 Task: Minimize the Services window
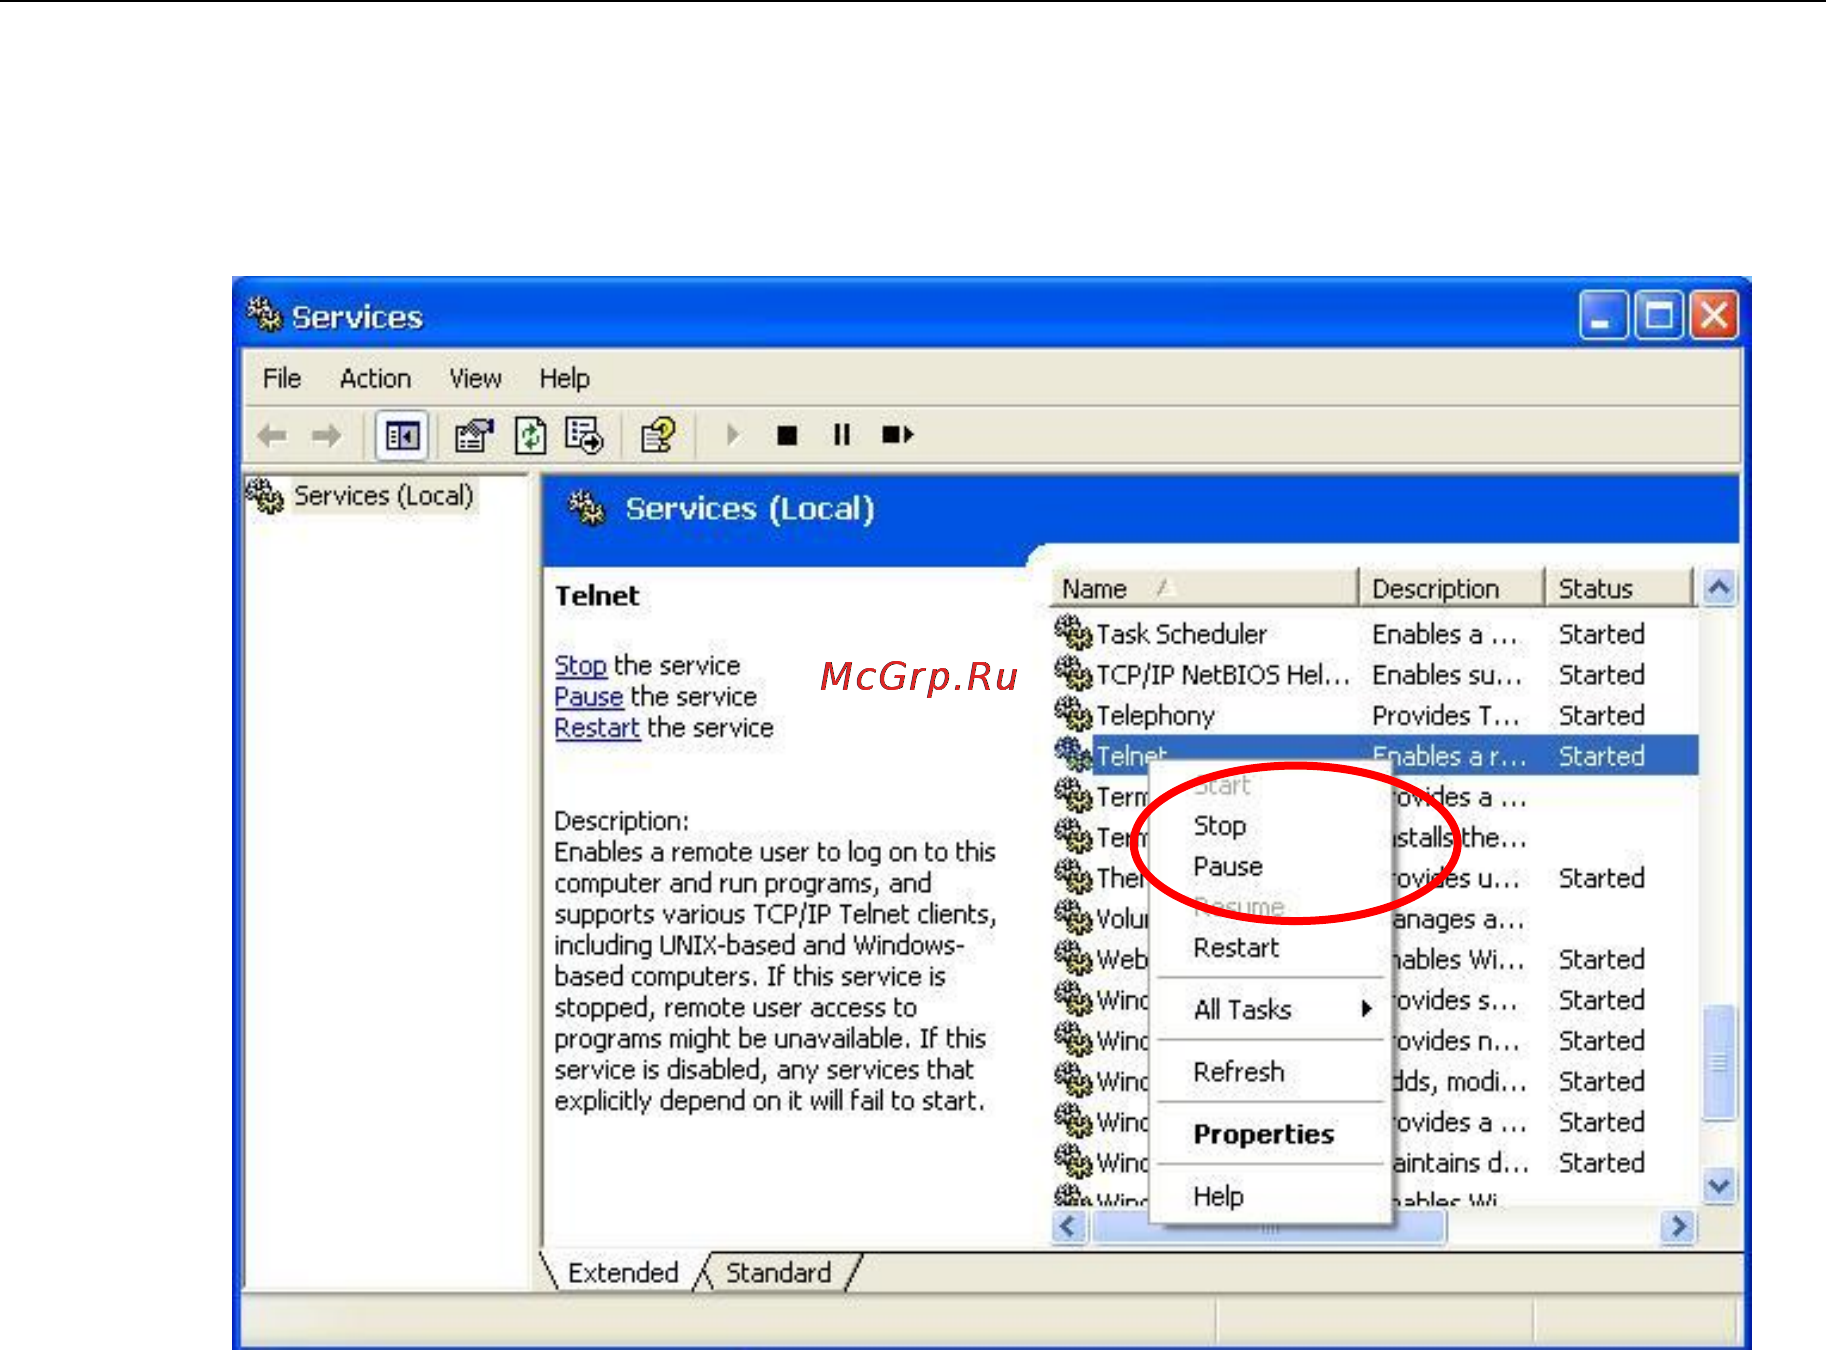click(1603, 316)
